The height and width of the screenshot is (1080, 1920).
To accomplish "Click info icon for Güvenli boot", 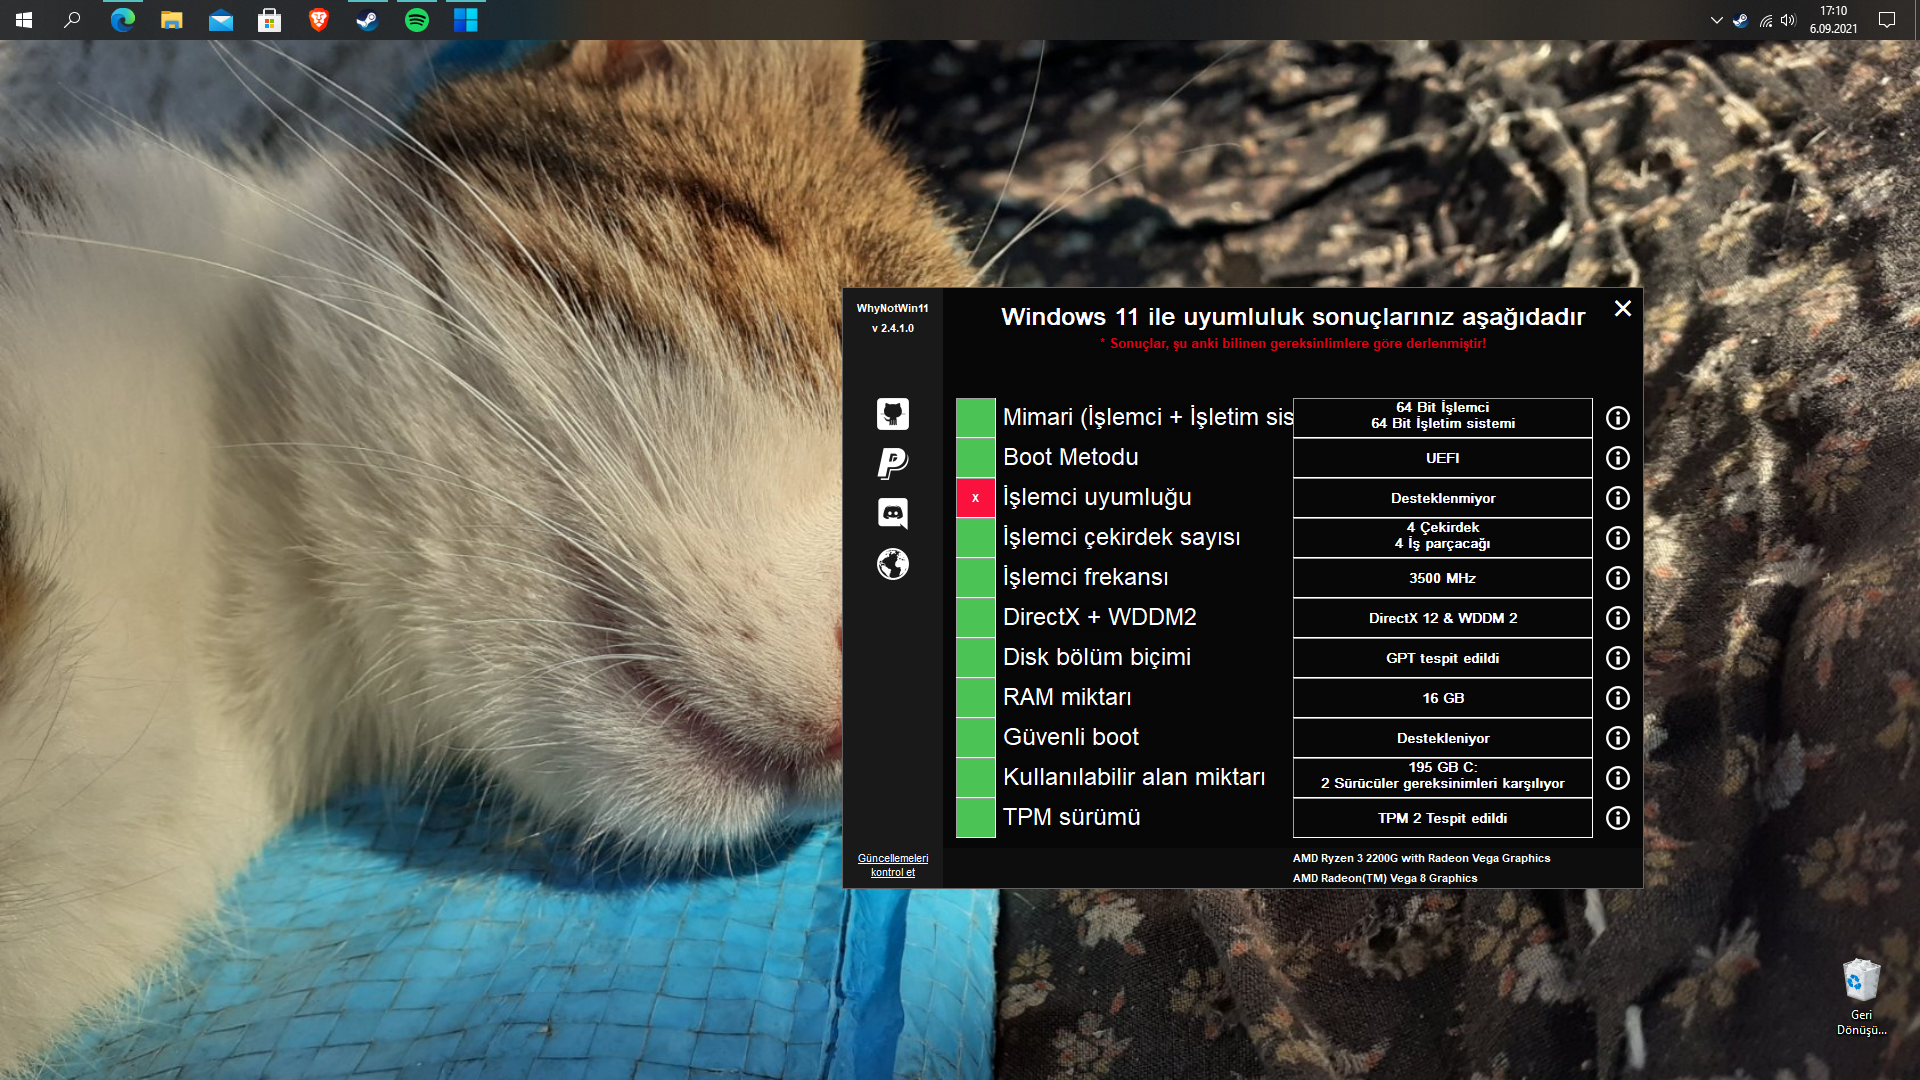I will pyautogui.click(x=1617, y=738).
